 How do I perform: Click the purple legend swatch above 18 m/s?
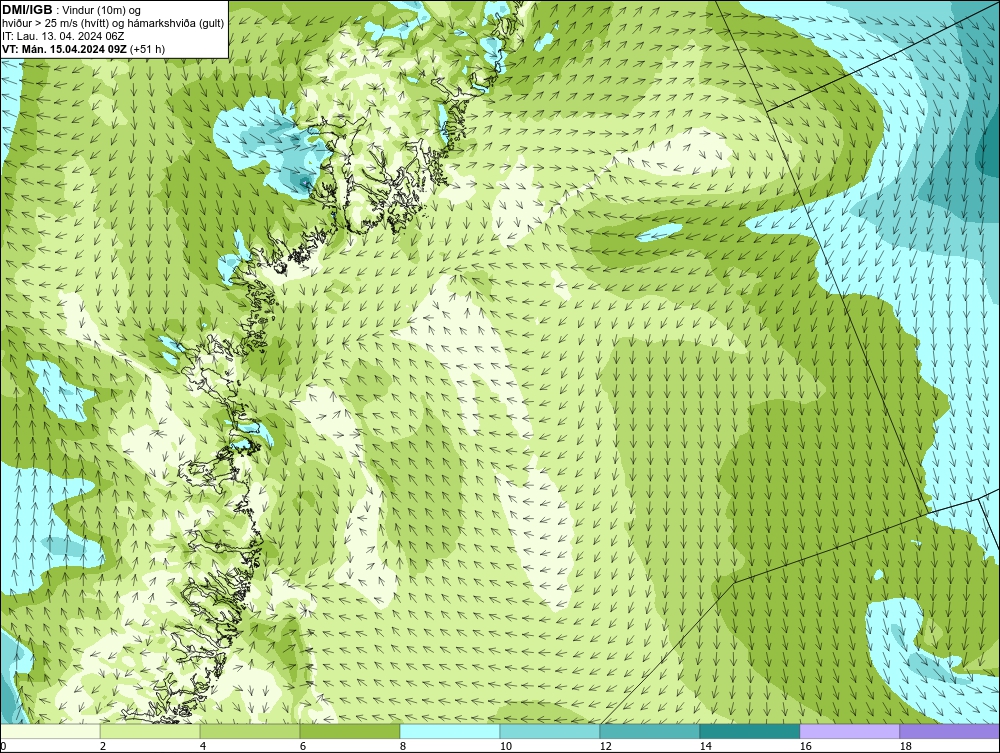coord(950,731)
